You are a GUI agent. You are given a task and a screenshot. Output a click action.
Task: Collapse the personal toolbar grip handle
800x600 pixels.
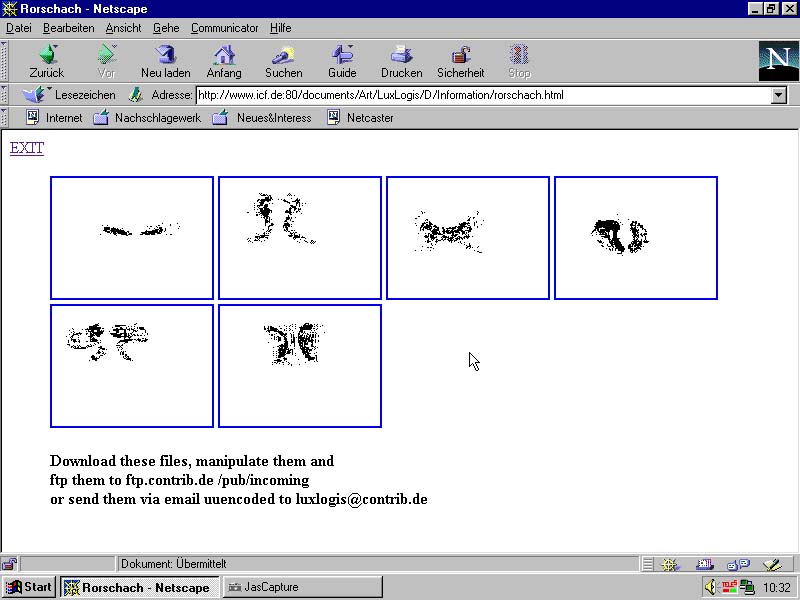coord(4,118)
